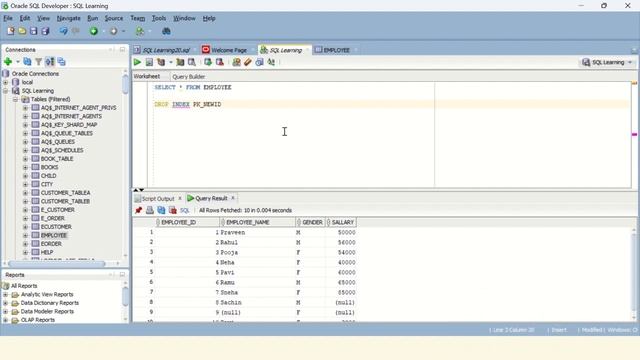
Task: Click the Autotrace icon in worksheet toolbar
Action: pyautogui.click(x=180, y=62)
